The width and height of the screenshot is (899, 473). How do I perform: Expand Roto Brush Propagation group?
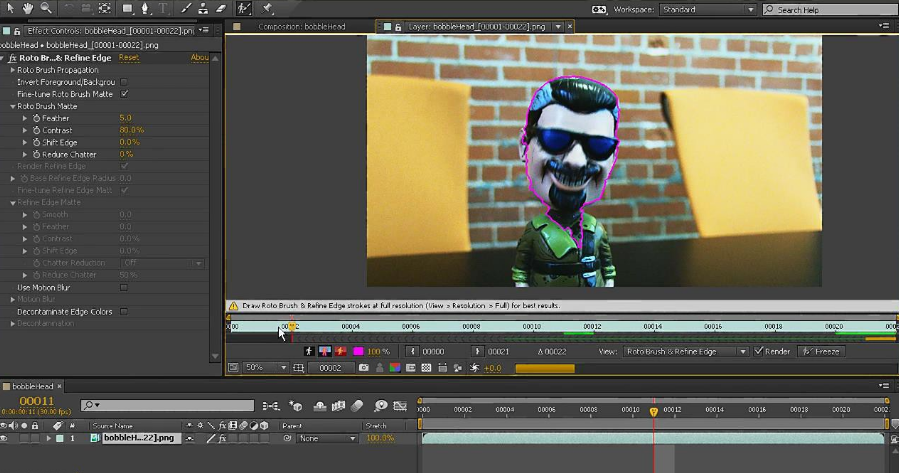pos(13,70)
